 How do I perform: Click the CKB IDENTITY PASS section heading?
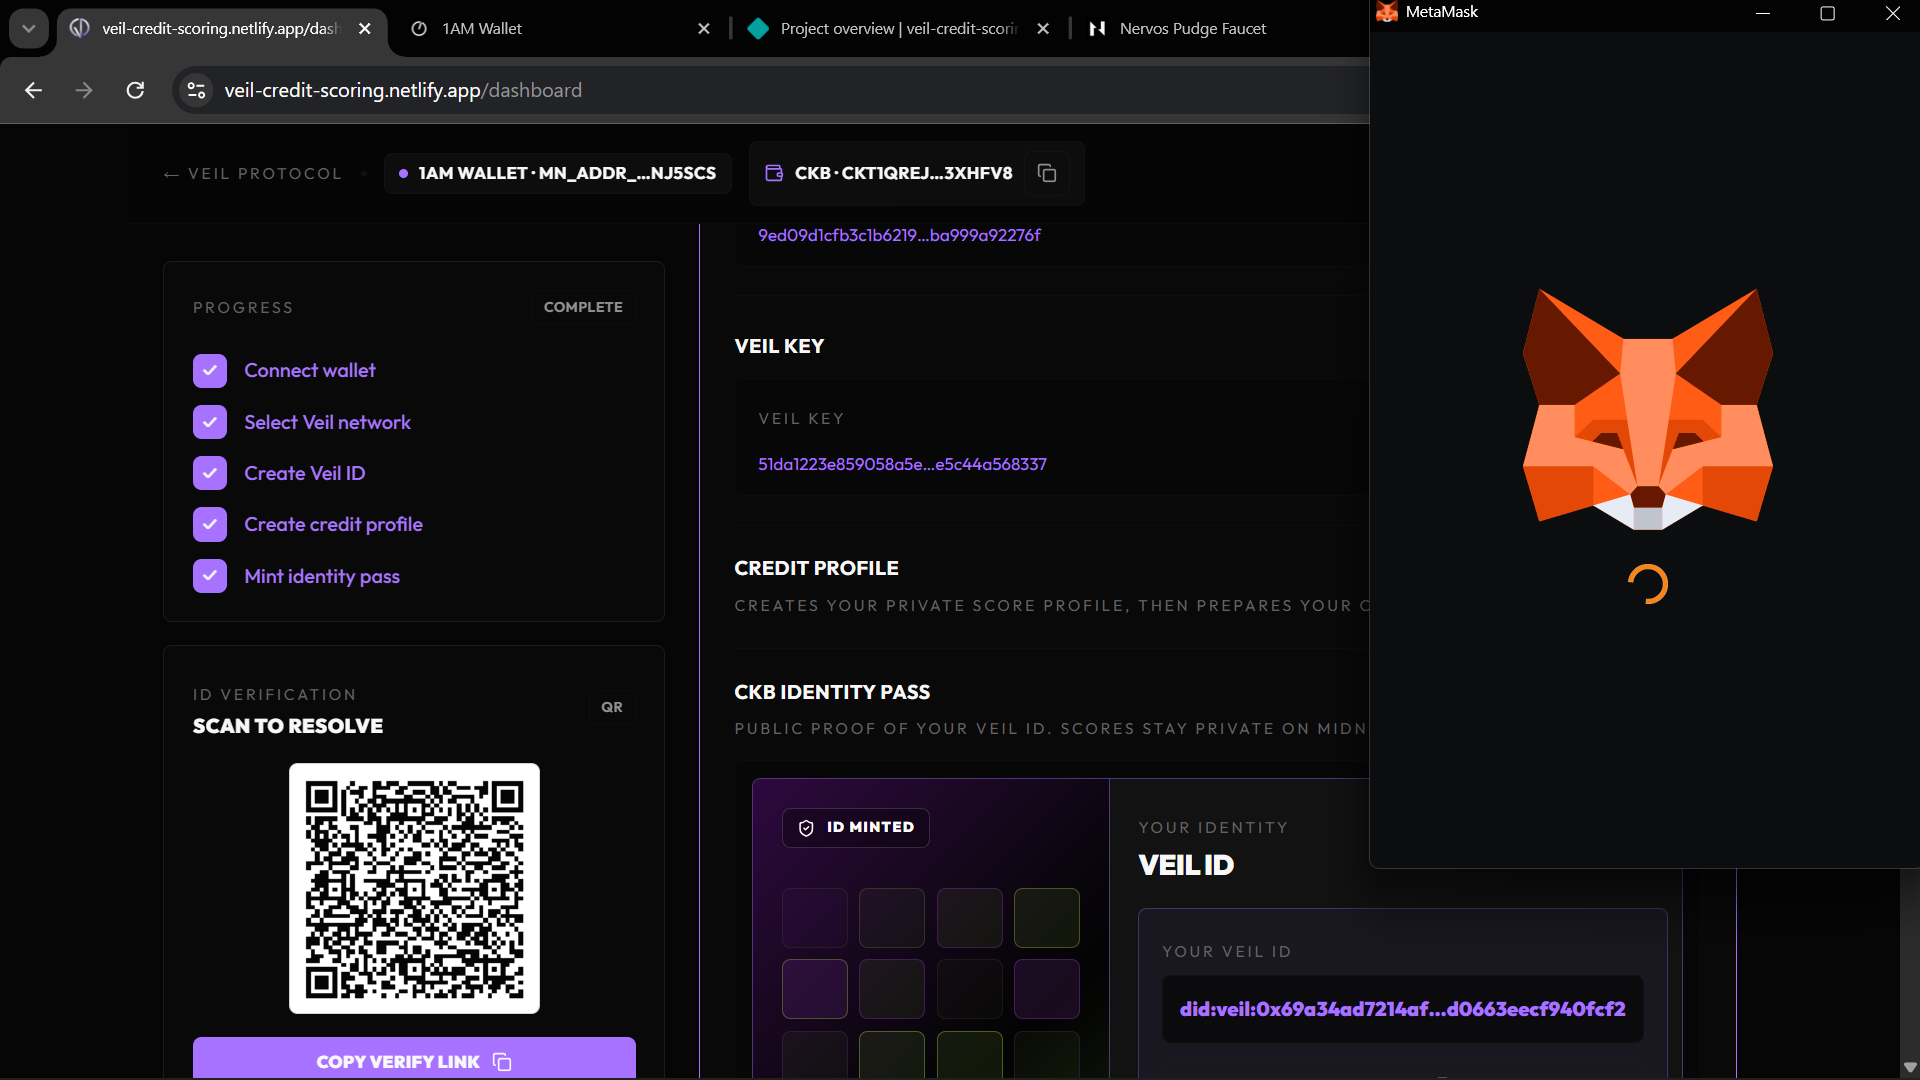[x=832, y=692]
